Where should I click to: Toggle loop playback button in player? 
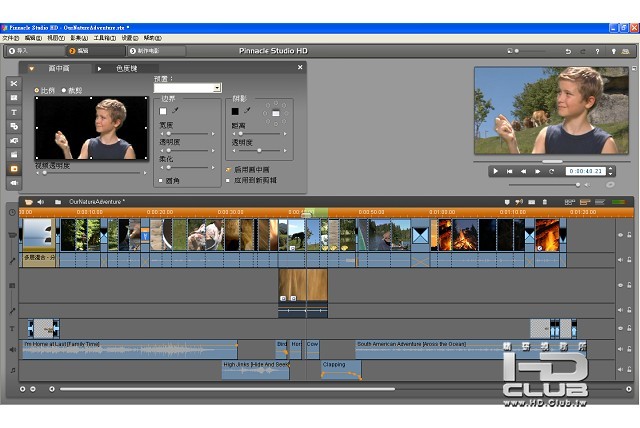(x=551, y=171)
